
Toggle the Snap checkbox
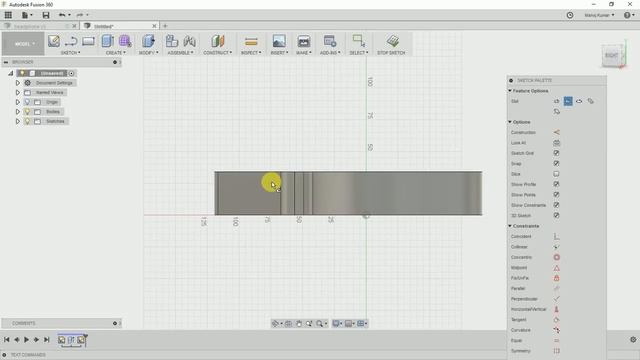[556, 163]
